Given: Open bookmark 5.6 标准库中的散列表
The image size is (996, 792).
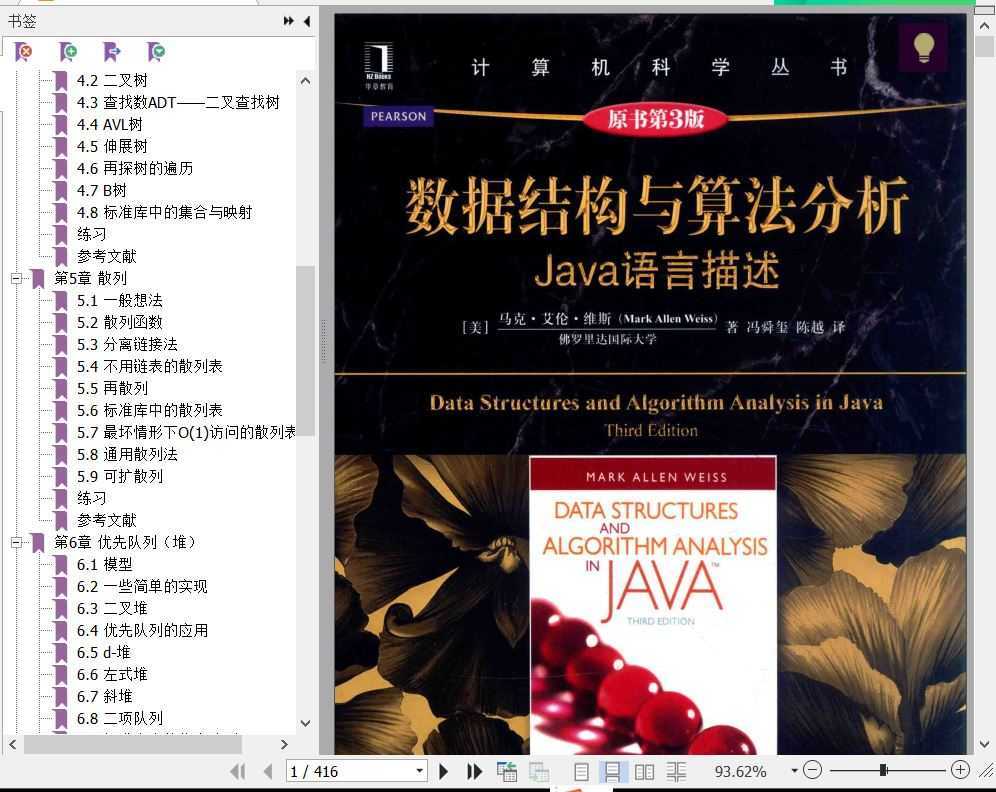Looking at the screenshot, I should pos(149,410).
